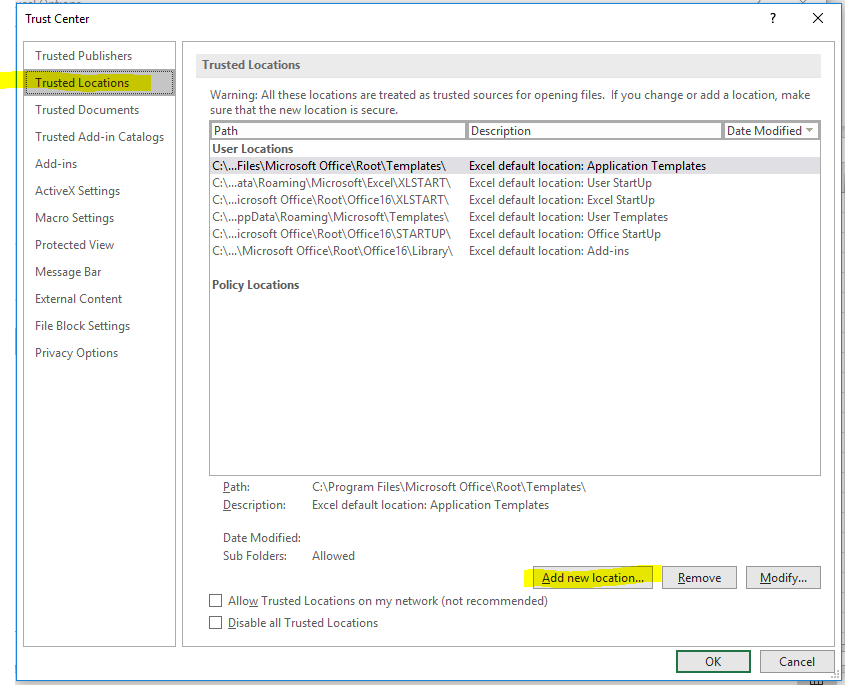Check Disable all Trusted Locations
The height and width of the screenshot is (685, 845).
(215, 623)
